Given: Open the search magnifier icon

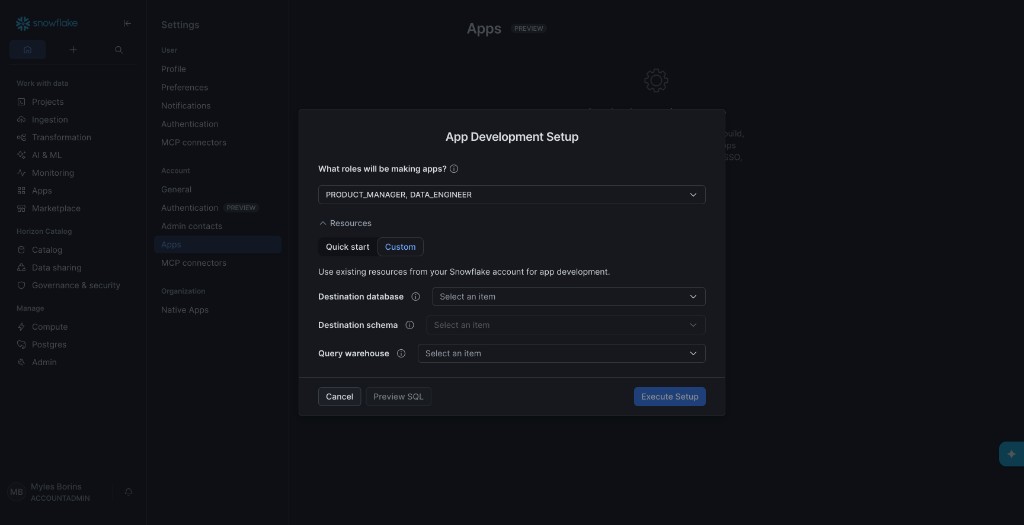Looking at the screenshot, I should point(119,50).
